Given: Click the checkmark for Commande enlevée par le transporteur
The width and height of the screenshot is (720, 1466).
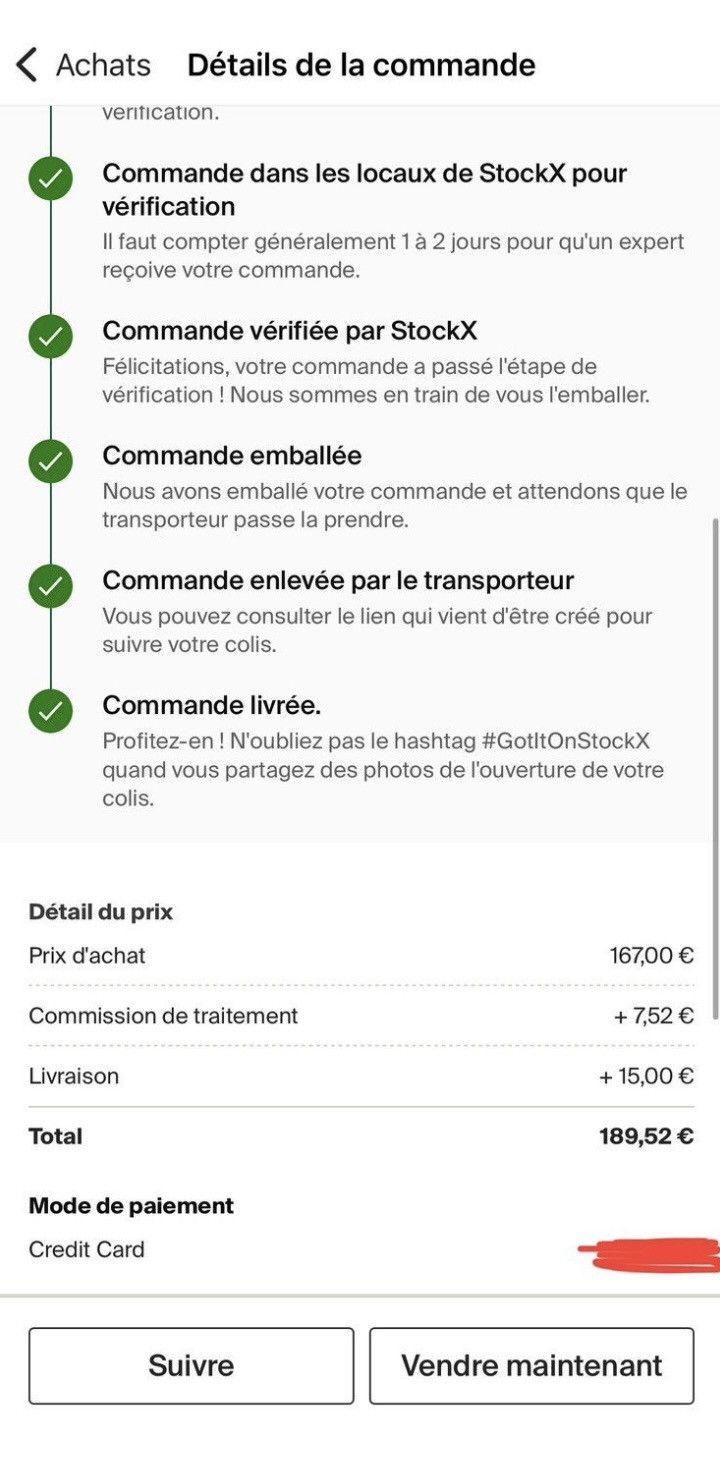Looking at the screenshot, I should pyautogui.click(x=50, y=587).
